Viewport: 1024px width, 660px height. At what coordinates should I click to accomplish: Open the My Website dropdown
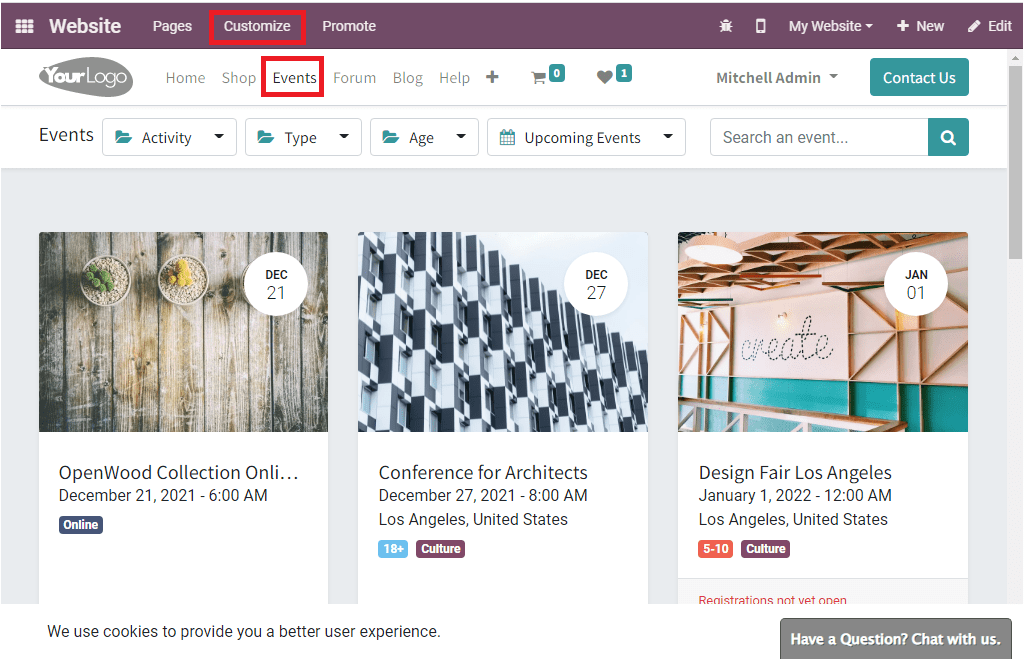pyautogui.click(x=829, y=26)
